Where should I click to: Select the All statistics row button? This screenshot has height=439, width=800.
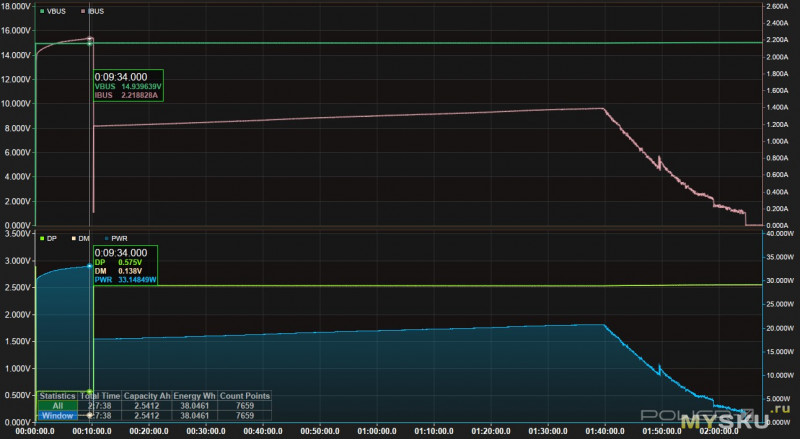coord(57,406)
